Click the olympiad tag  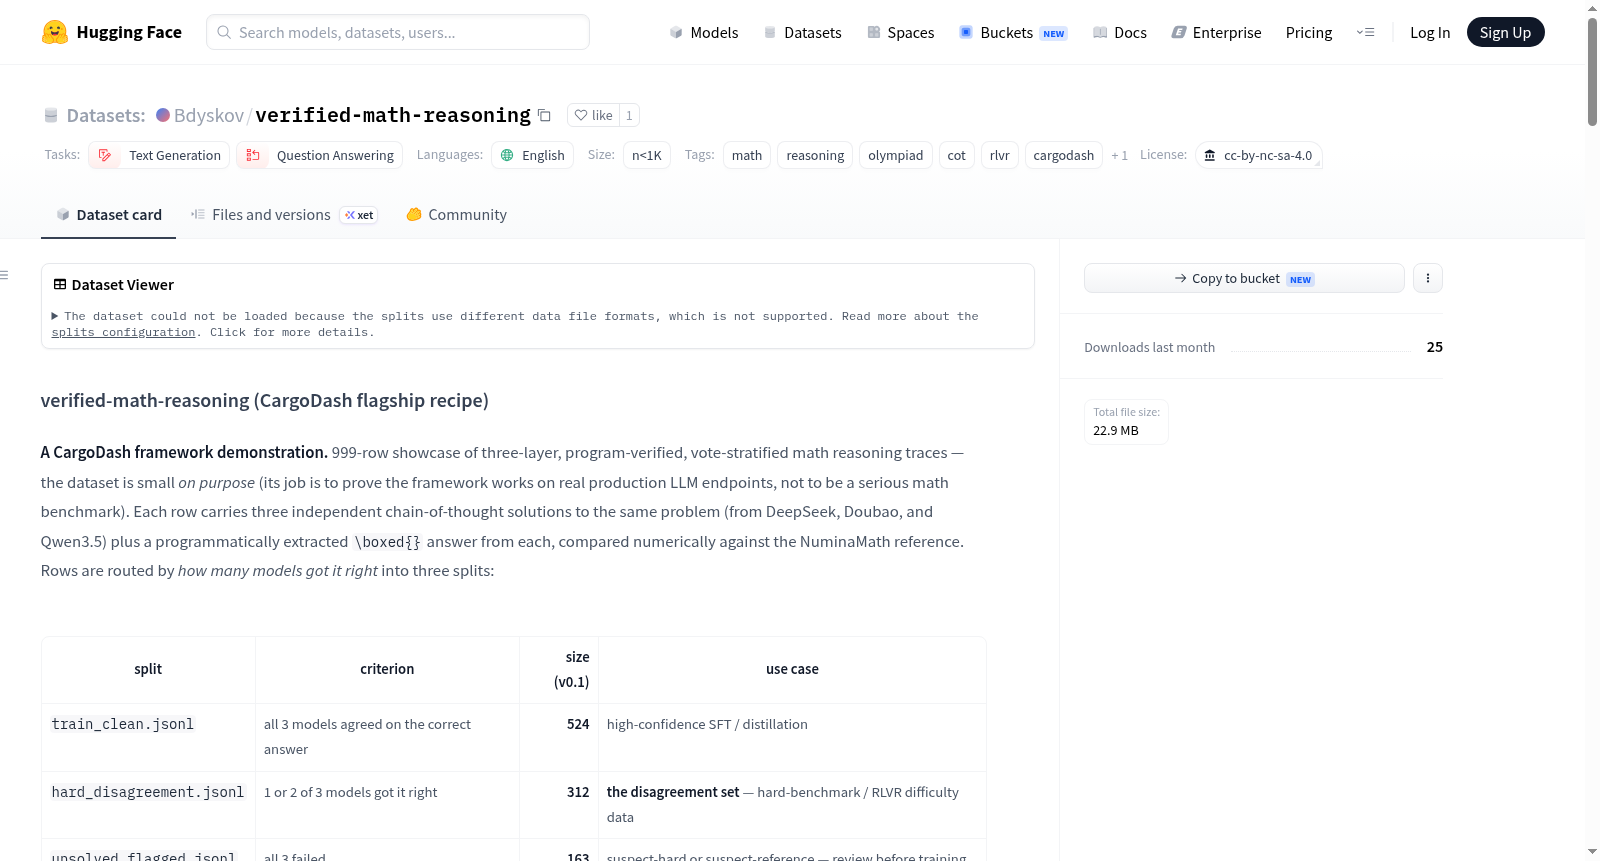896,155
